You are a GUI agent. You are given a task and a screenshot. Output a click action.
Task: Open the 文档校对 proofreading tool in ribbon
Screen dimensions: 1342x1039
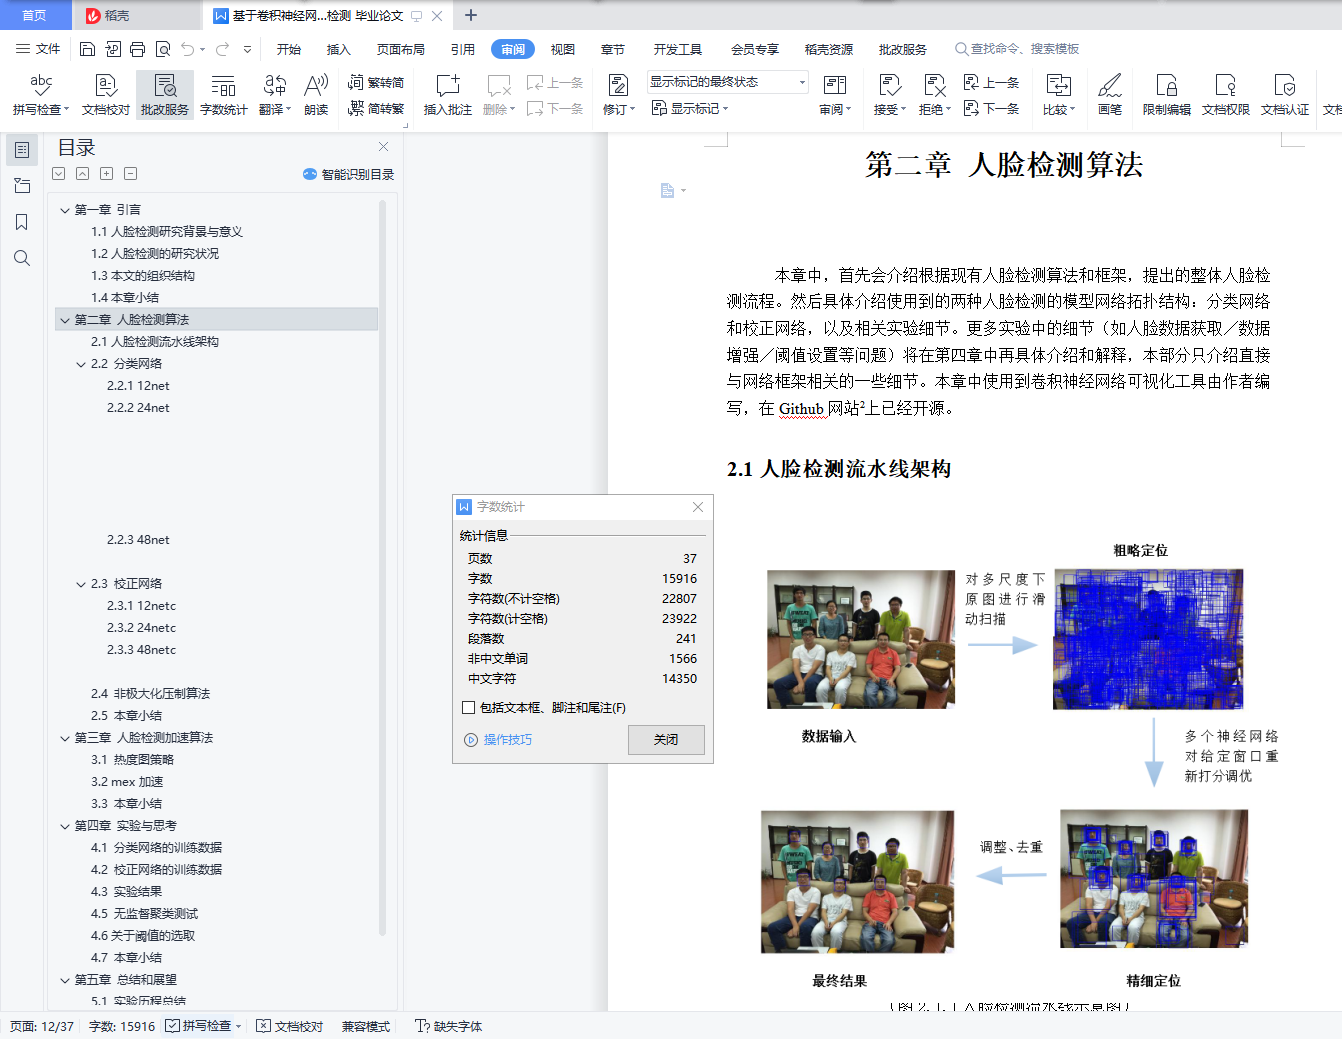point(105,94)
